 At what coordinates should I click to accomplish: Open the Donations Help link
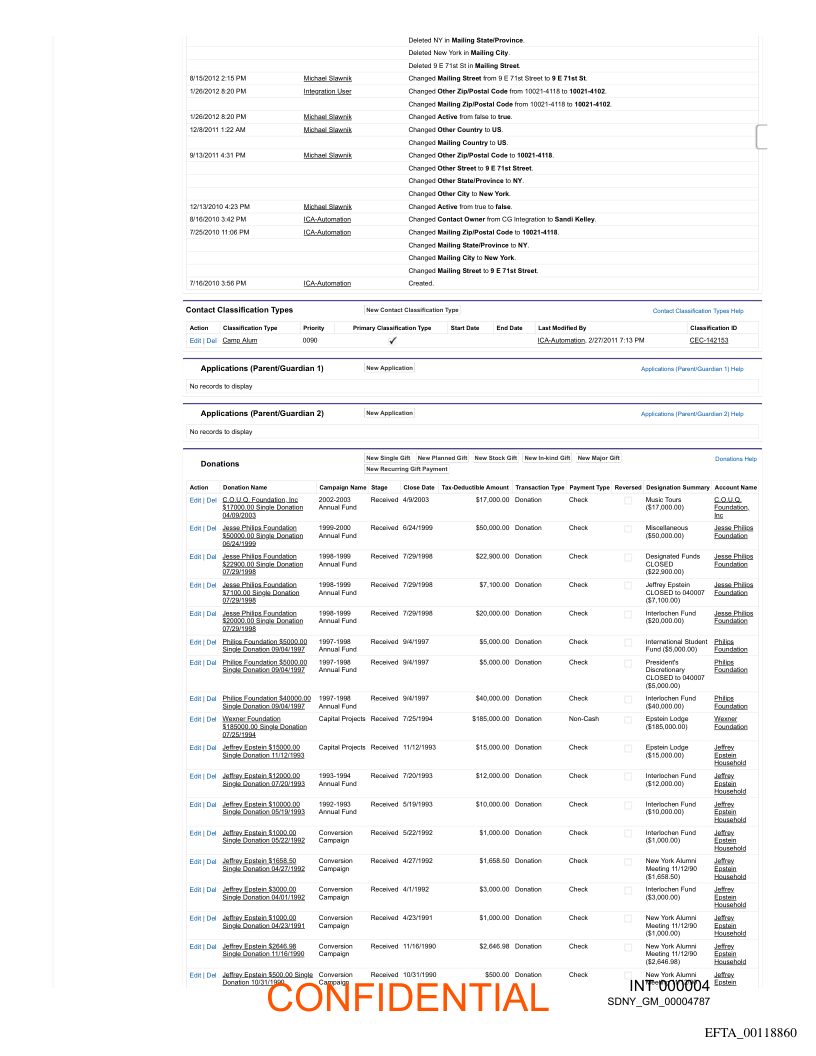(736, 459)
